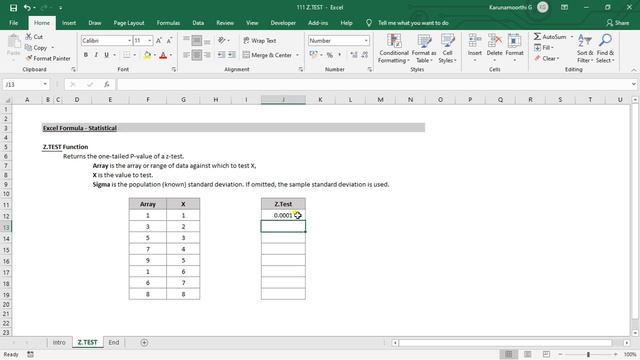Decrease the cell indent
The height and width of the screenshot is (360, 640).
click(221, 55)
